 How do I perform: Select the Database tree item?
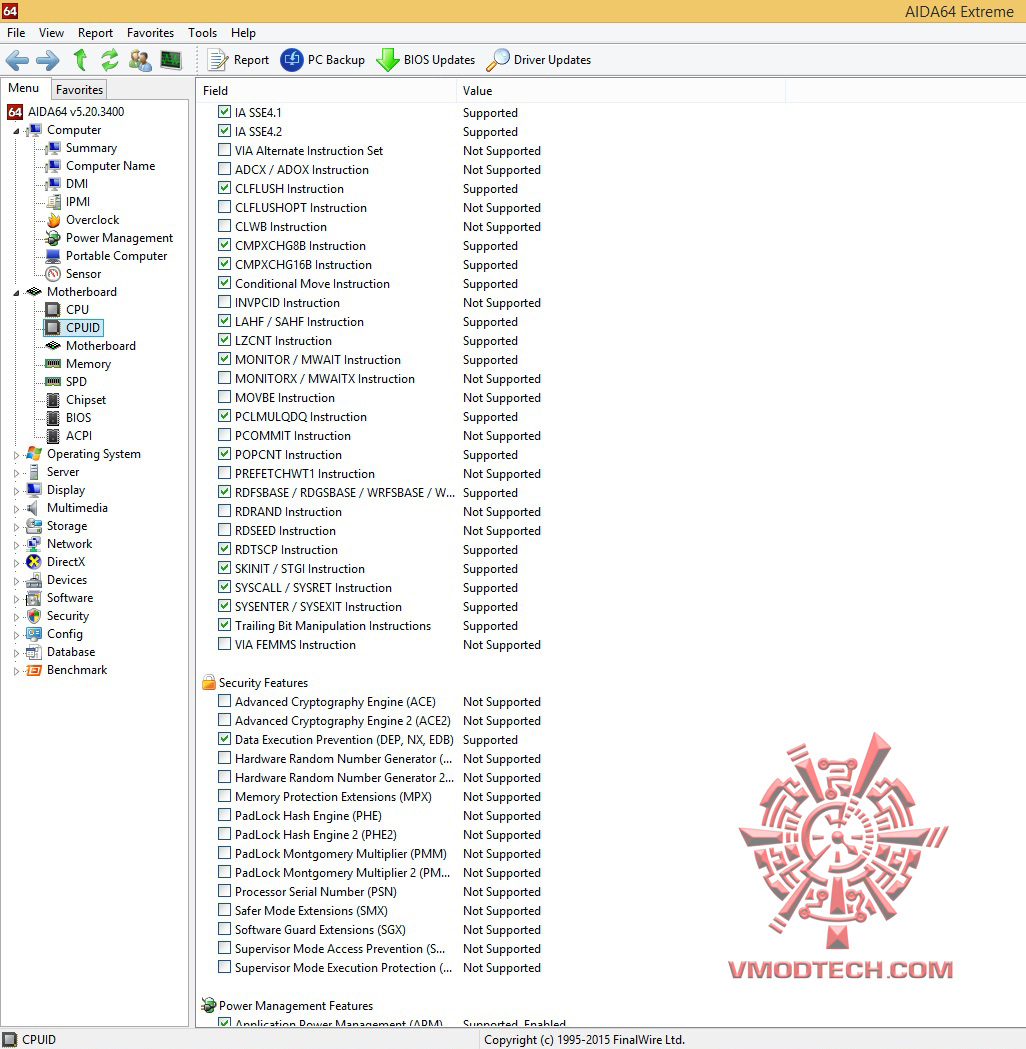point(71,652)
